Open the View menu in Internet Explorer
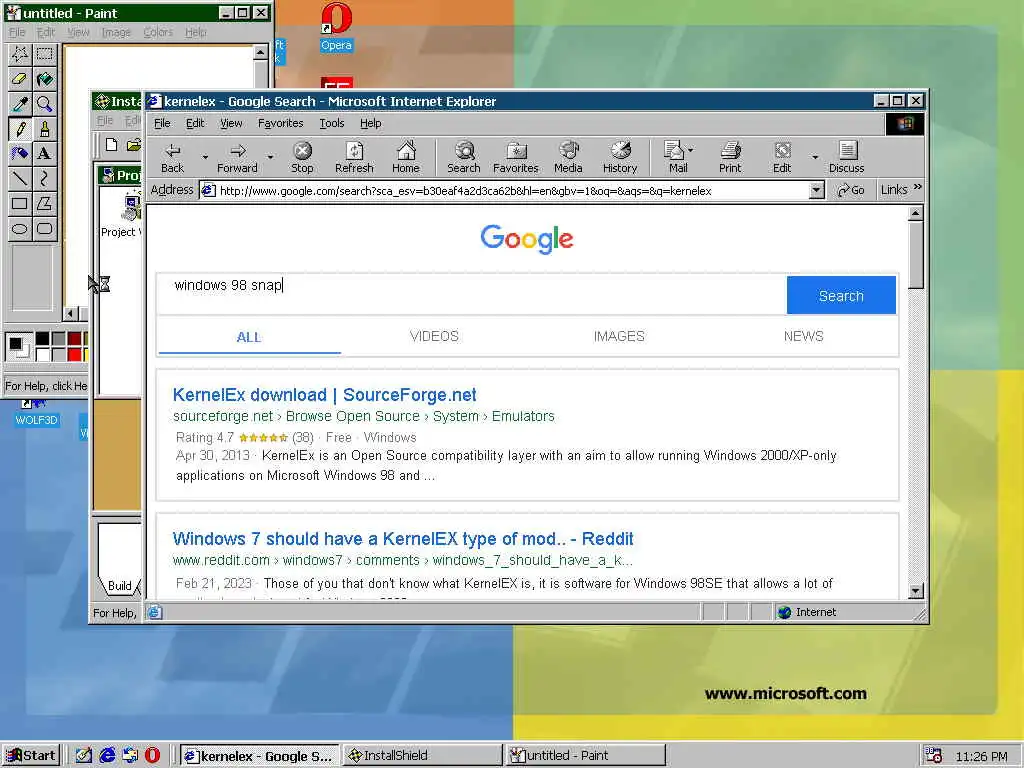This screenshot has height=768, width=1024. (x=231, y=123)
